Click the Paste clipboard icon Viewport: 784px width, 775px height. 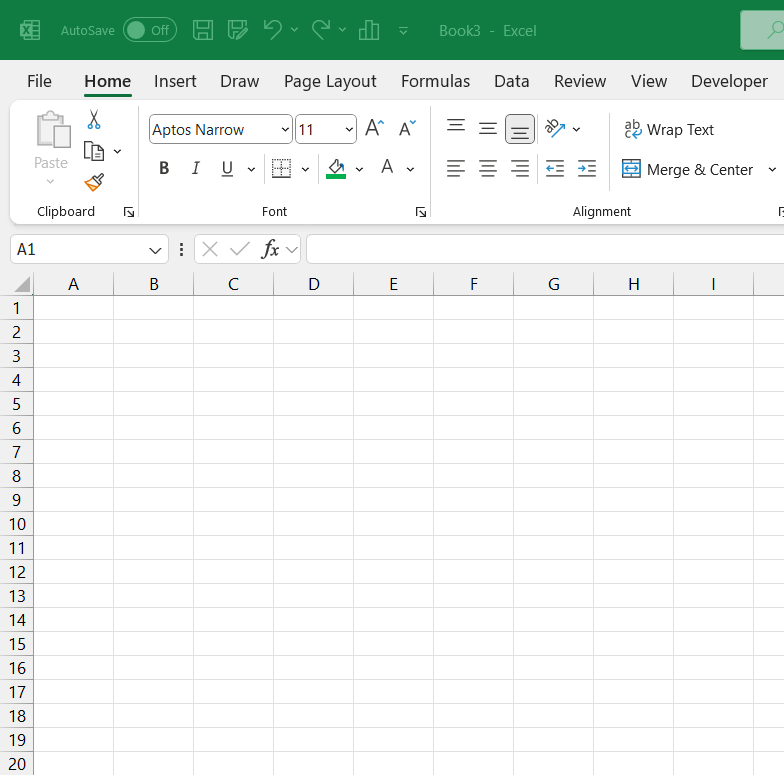click(x=53, y=130)
